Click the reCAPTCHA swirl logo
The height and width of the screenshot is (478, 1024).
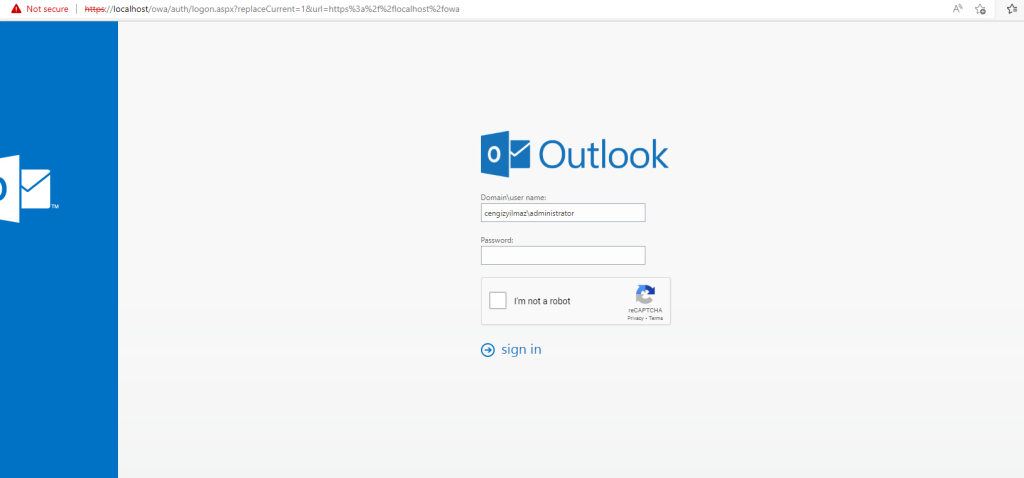645,295
